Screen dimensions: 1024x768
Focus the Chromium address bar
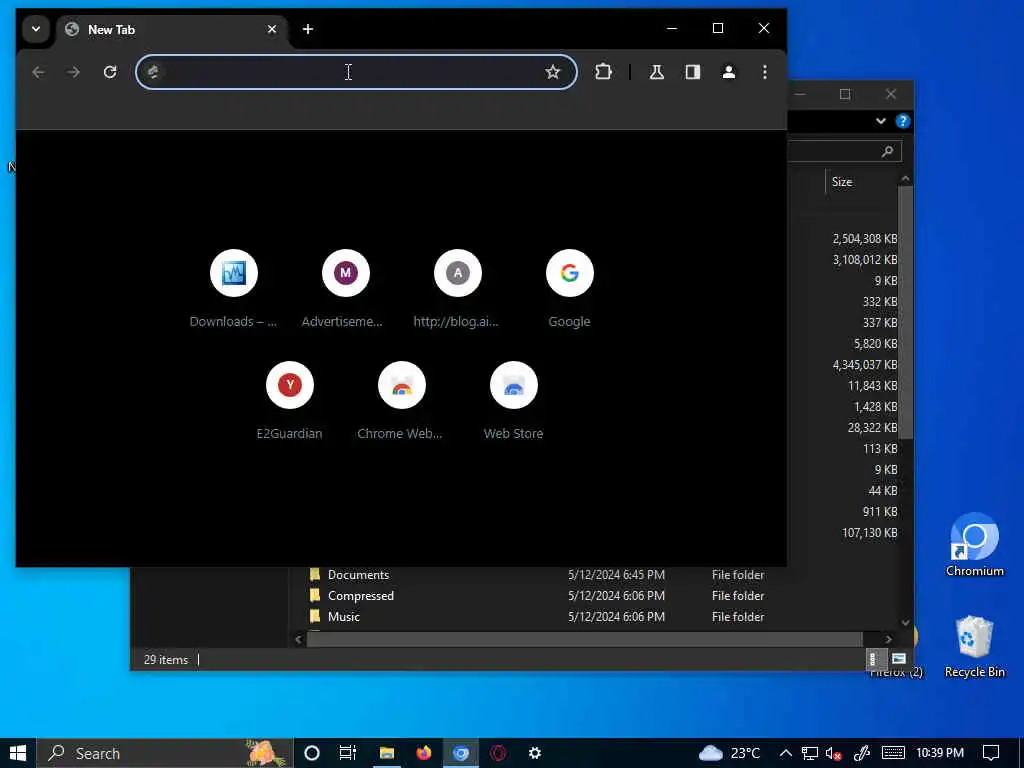click(356, 72)
